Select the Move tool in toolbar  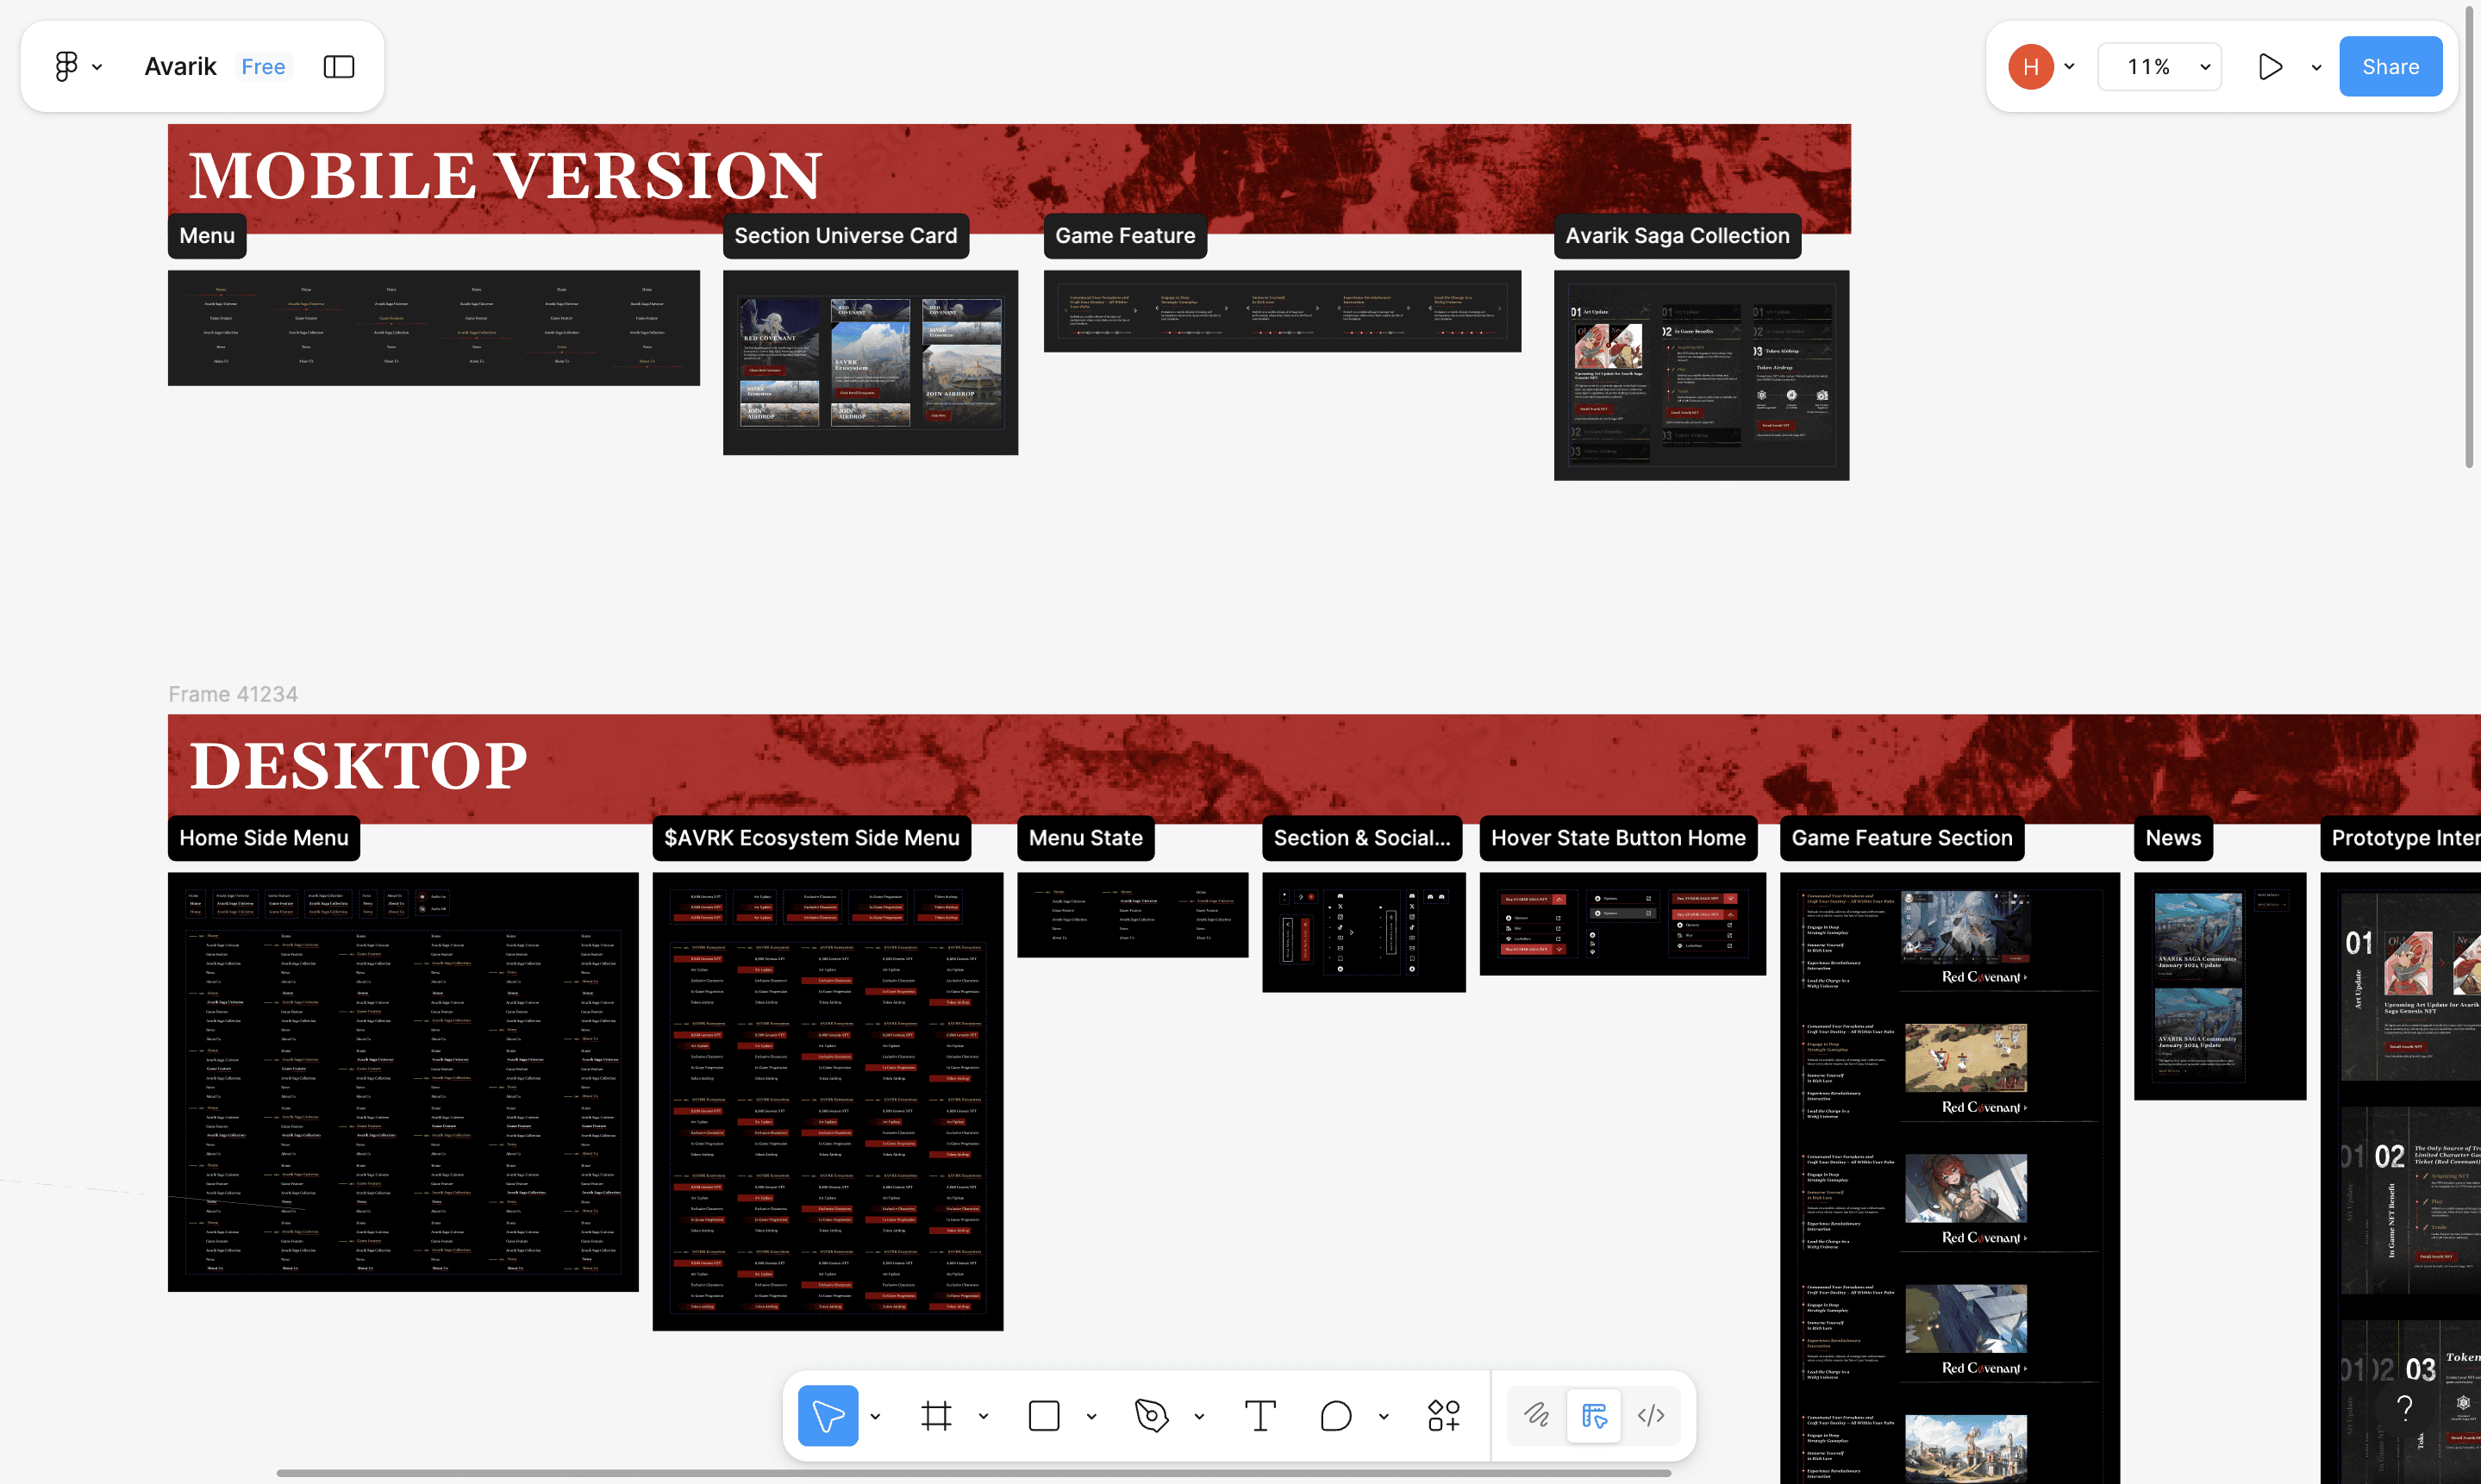coord(827,1415)
